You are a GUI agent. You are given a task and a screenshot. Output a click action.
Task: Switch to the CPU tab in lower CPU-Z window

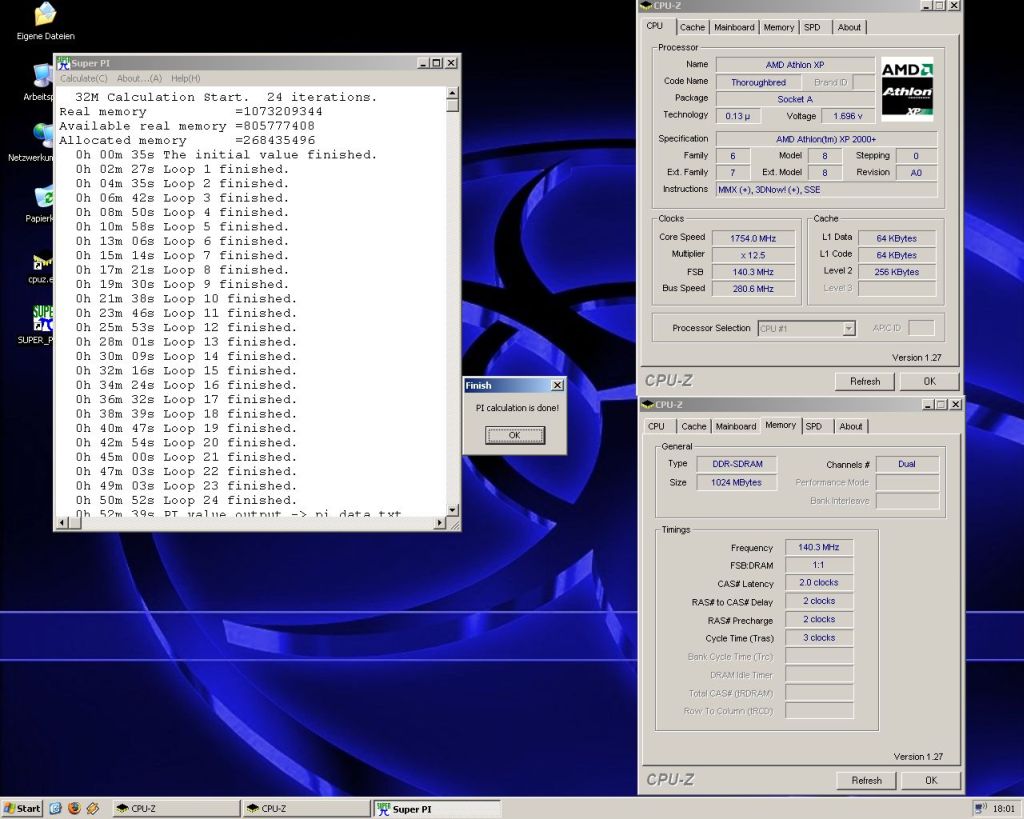click(656, 426)
